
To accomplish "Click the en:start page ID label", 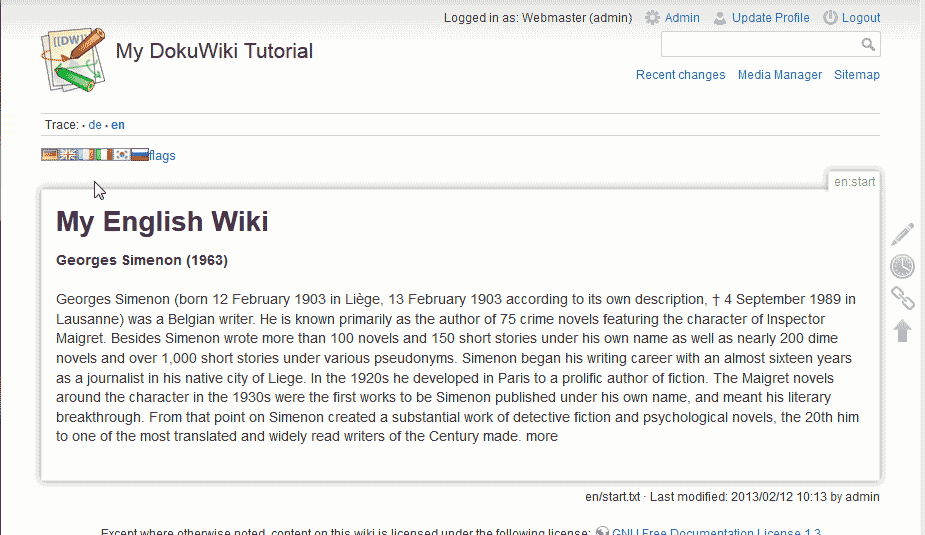I will tap(854, 182).
